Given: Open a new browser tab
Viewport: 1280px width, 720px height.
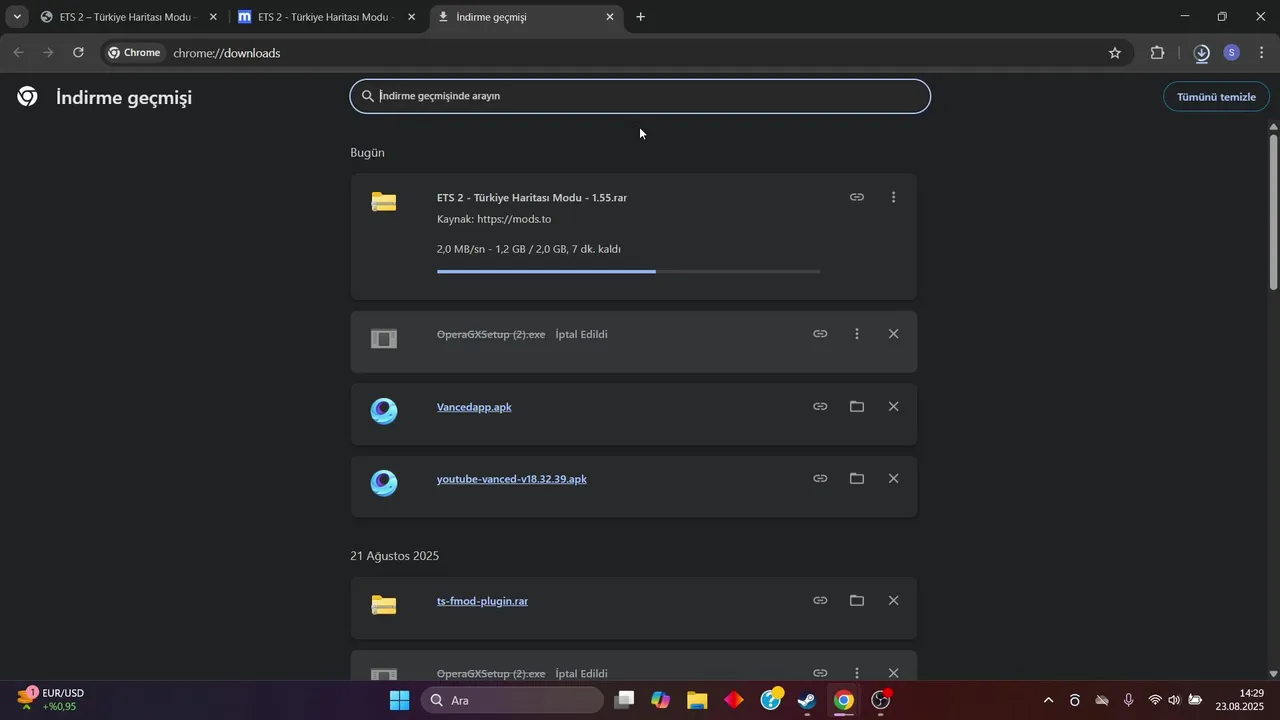Looking at the screenshot, I should click(641, 17).
